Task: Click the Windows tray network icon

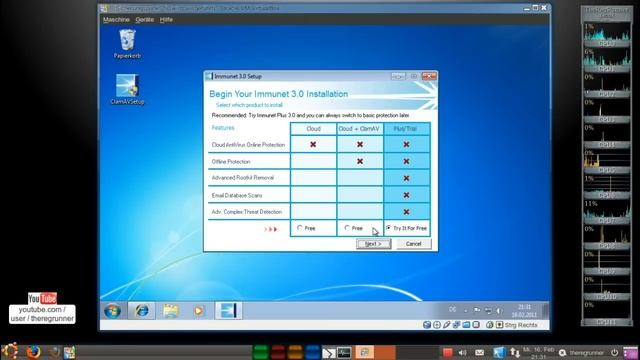Action: (x=488, y=311)
